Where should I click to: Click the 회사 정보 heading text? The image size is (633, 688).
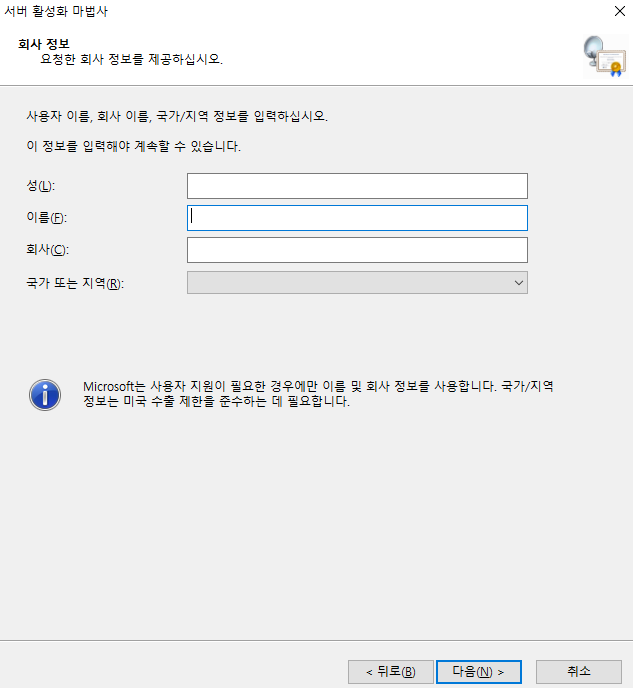[x=43, y=44]
